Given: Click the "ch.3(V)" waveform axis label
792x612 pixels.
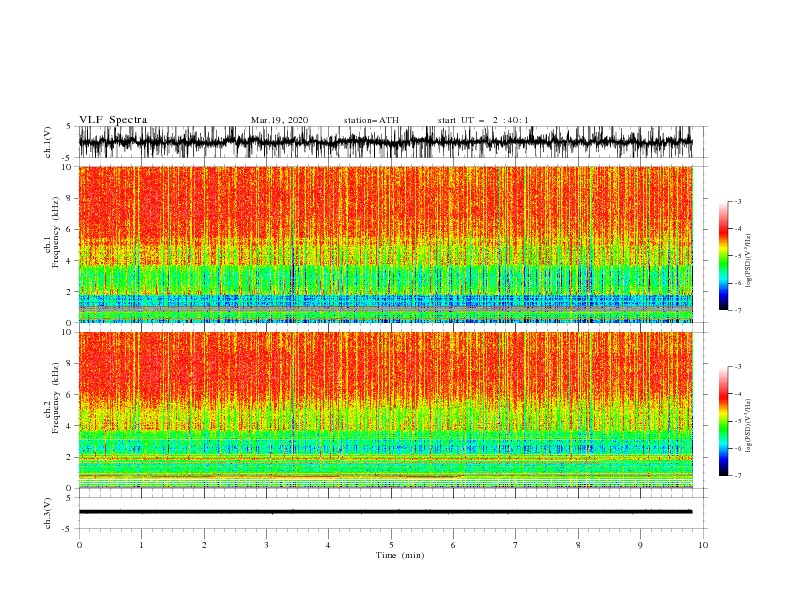Looking at the screenshot, I should [x=48, y=513].
